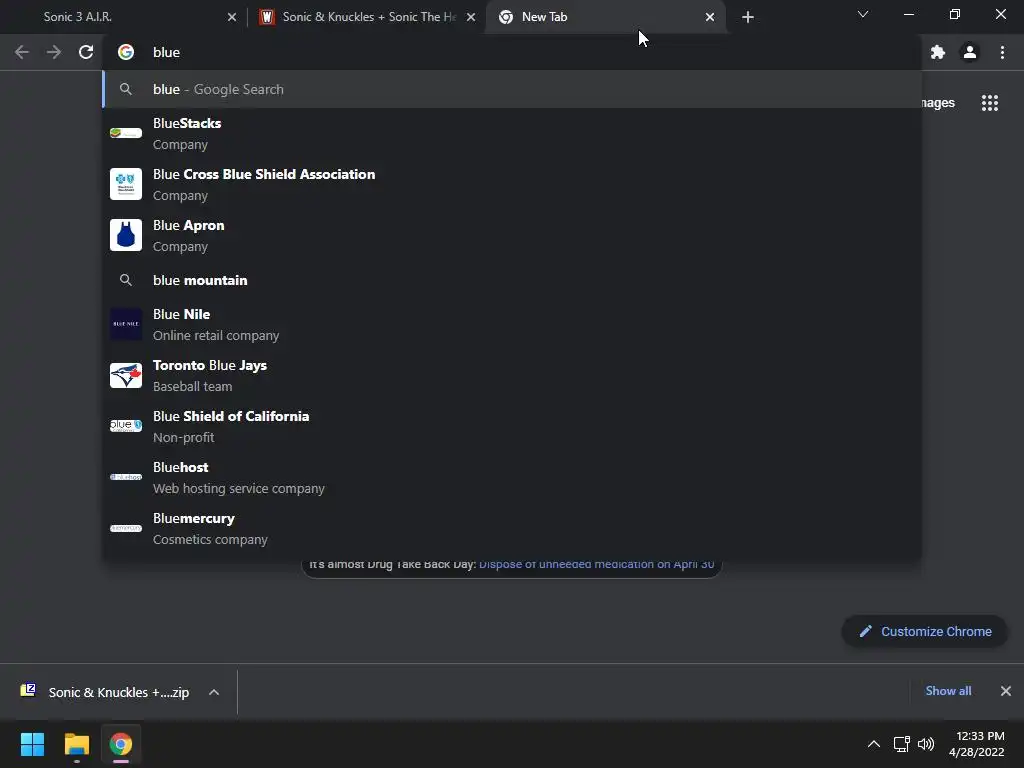Click the Blue Shield of California logo
Viewport: 1024px width, 768px height.
tap(126, 426)
